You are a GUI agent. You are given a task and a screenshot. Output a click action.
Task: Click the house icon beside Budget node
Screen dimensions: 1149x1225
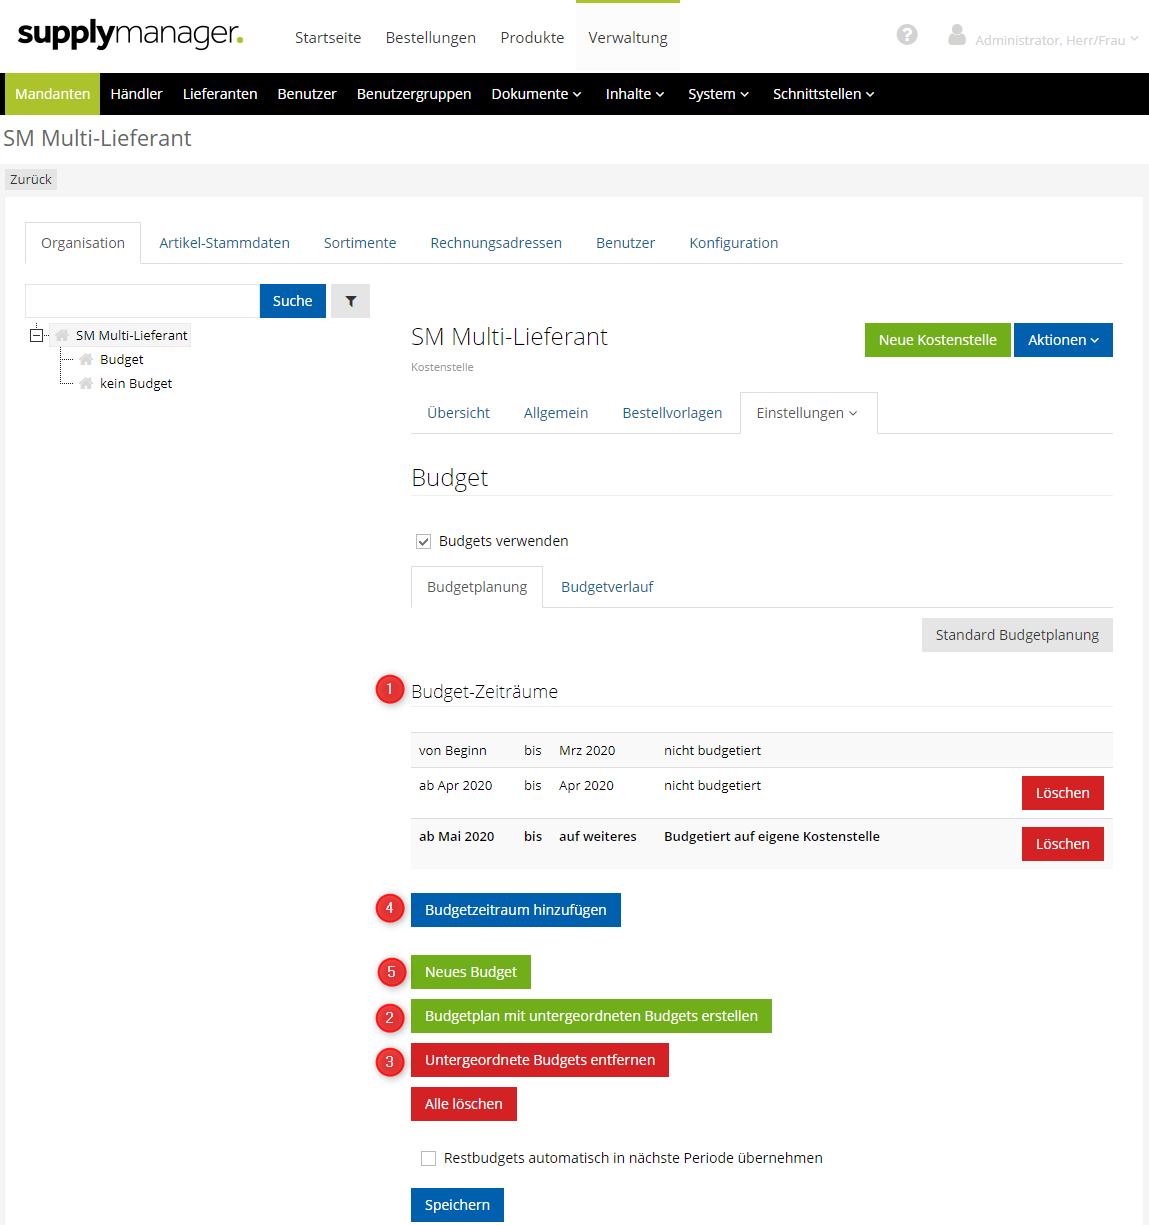(87, 360)
